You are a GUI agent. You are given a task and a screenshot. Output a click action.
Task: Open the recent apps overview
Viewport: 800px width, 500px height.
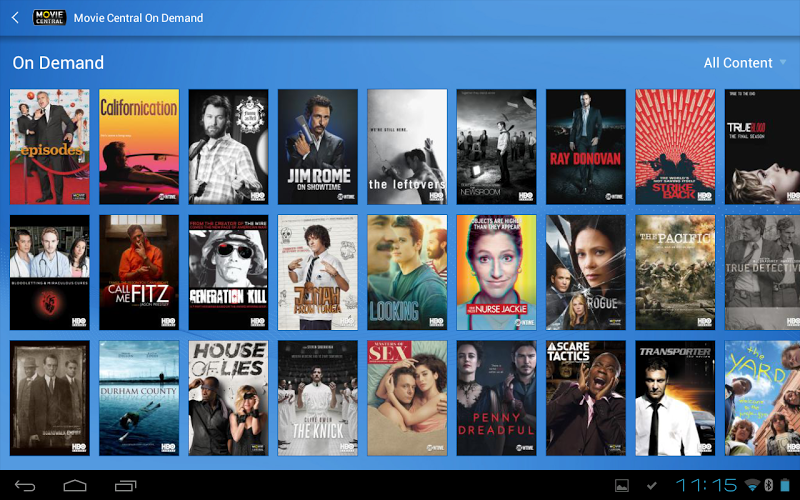pyautogui.click(x=126, y=486)
